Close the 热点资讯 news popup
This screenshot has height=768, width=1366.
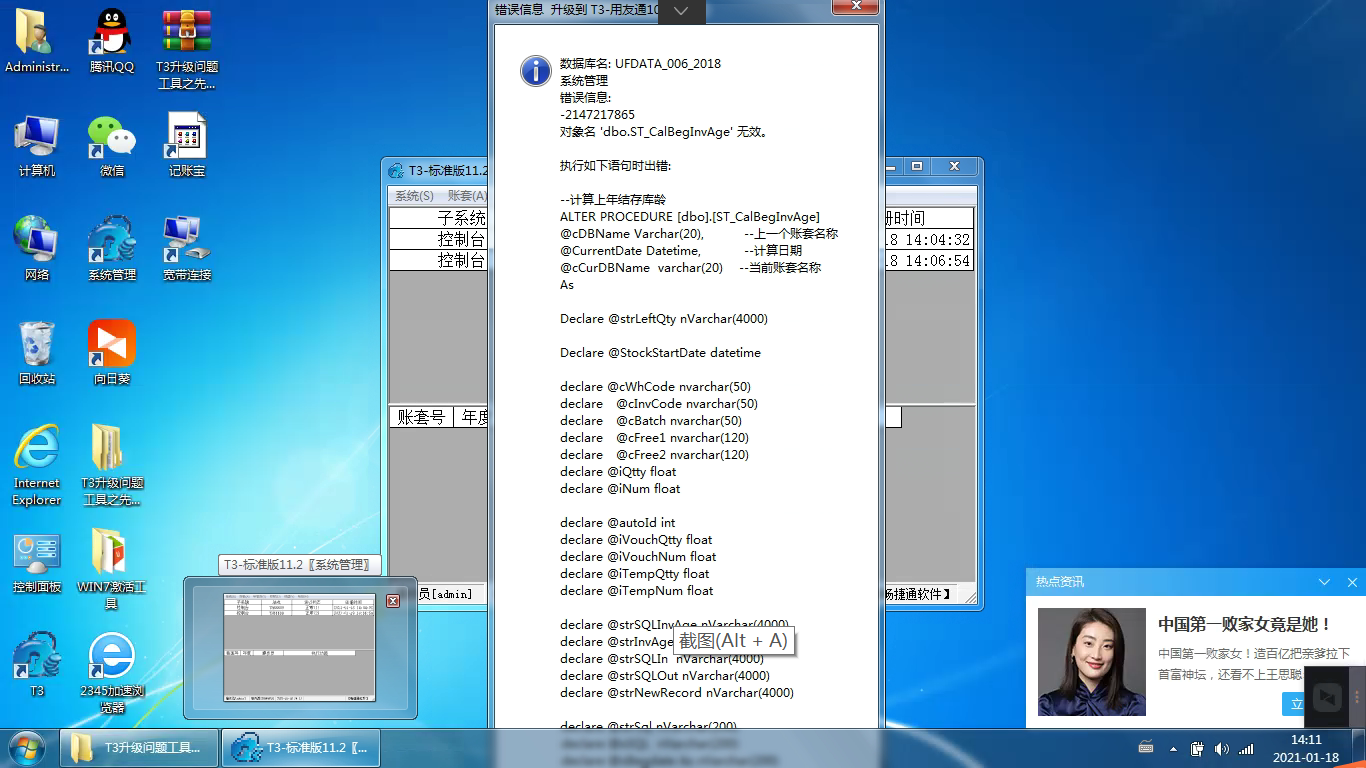coord(1352,582)
